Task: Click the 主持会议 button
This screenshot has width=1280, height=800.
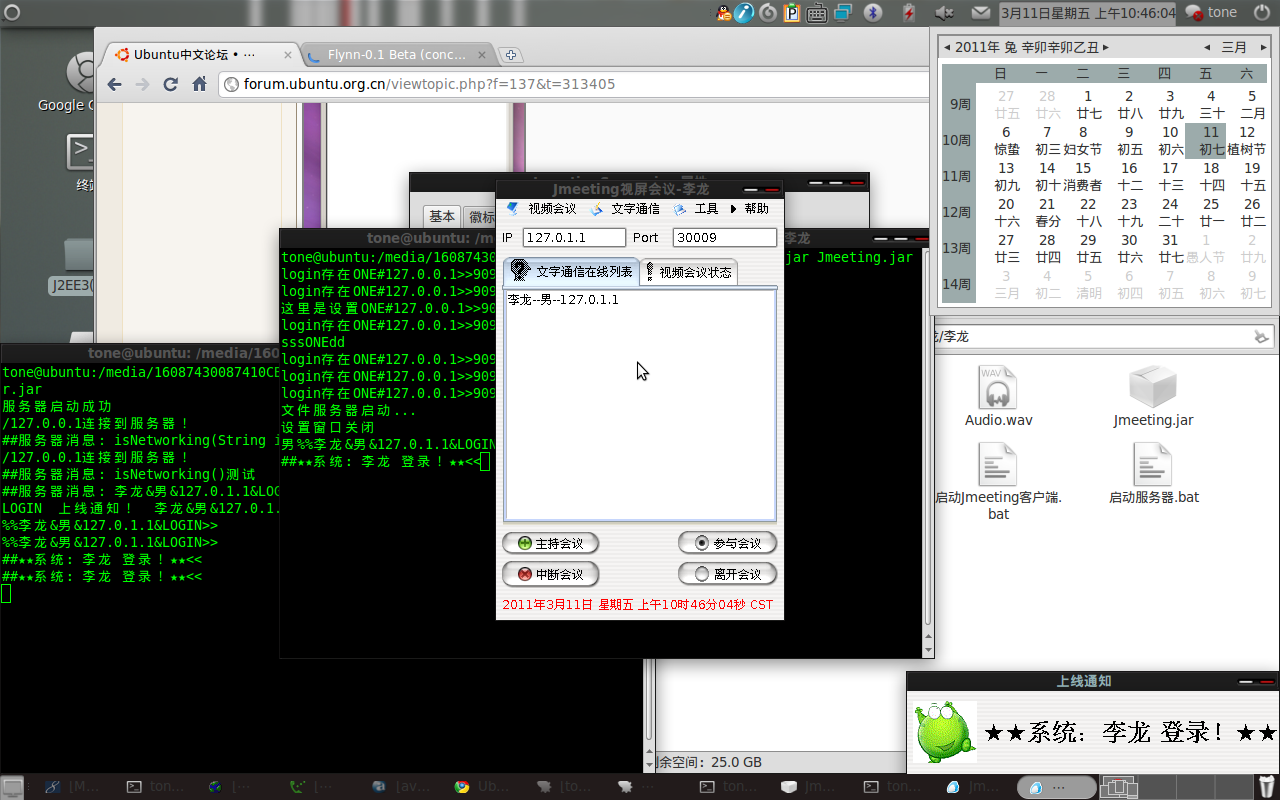Action: [550, 544]
